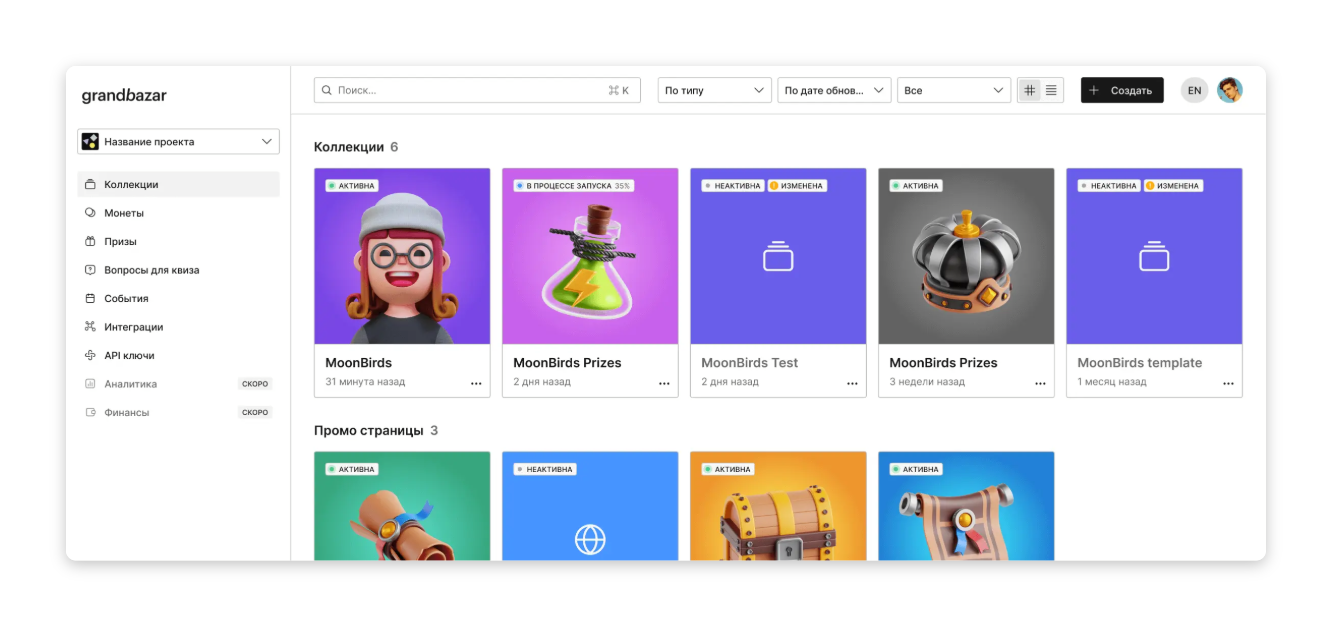Open three-dot menu for MoonBirds Test
The width and height of the screenshot is (1332, 626).
pos(852,383)
